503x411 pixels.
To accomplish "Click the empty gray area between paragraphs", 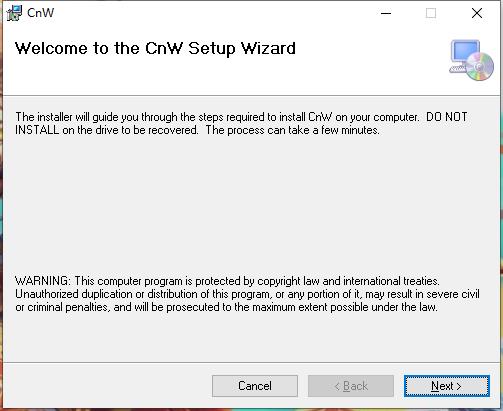I will pyautogui.click(x=251, y=205).
